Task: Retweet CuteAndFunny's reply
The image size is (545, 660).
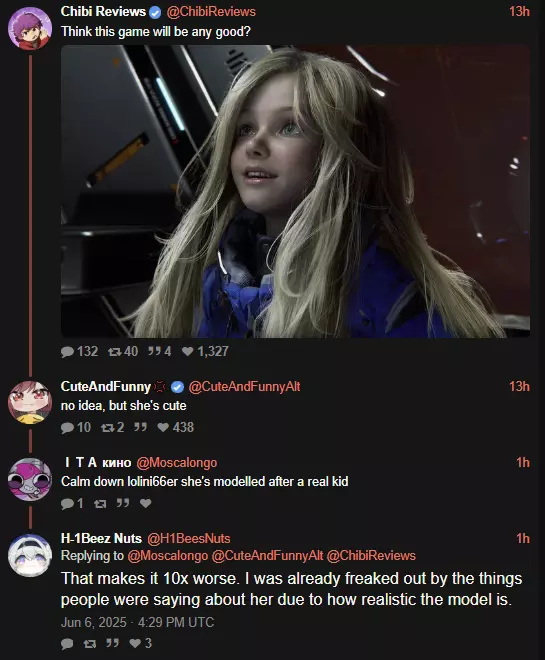Action: click(x=112, y=427)
